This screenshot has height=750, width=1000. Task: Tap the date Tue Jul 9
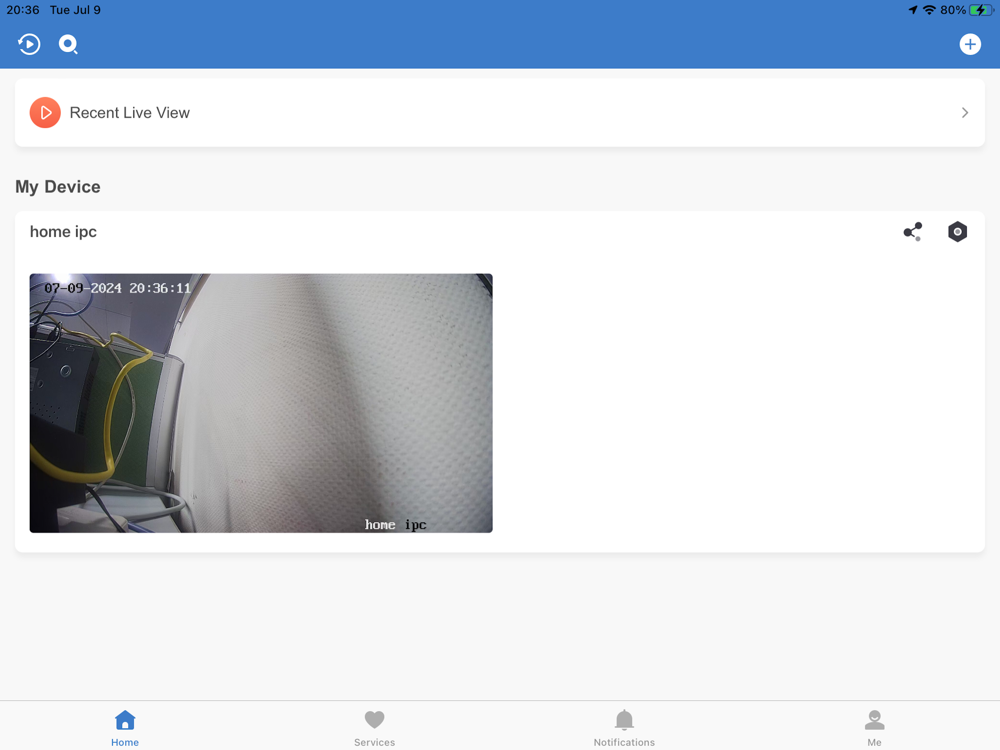[x=75, y=10]
